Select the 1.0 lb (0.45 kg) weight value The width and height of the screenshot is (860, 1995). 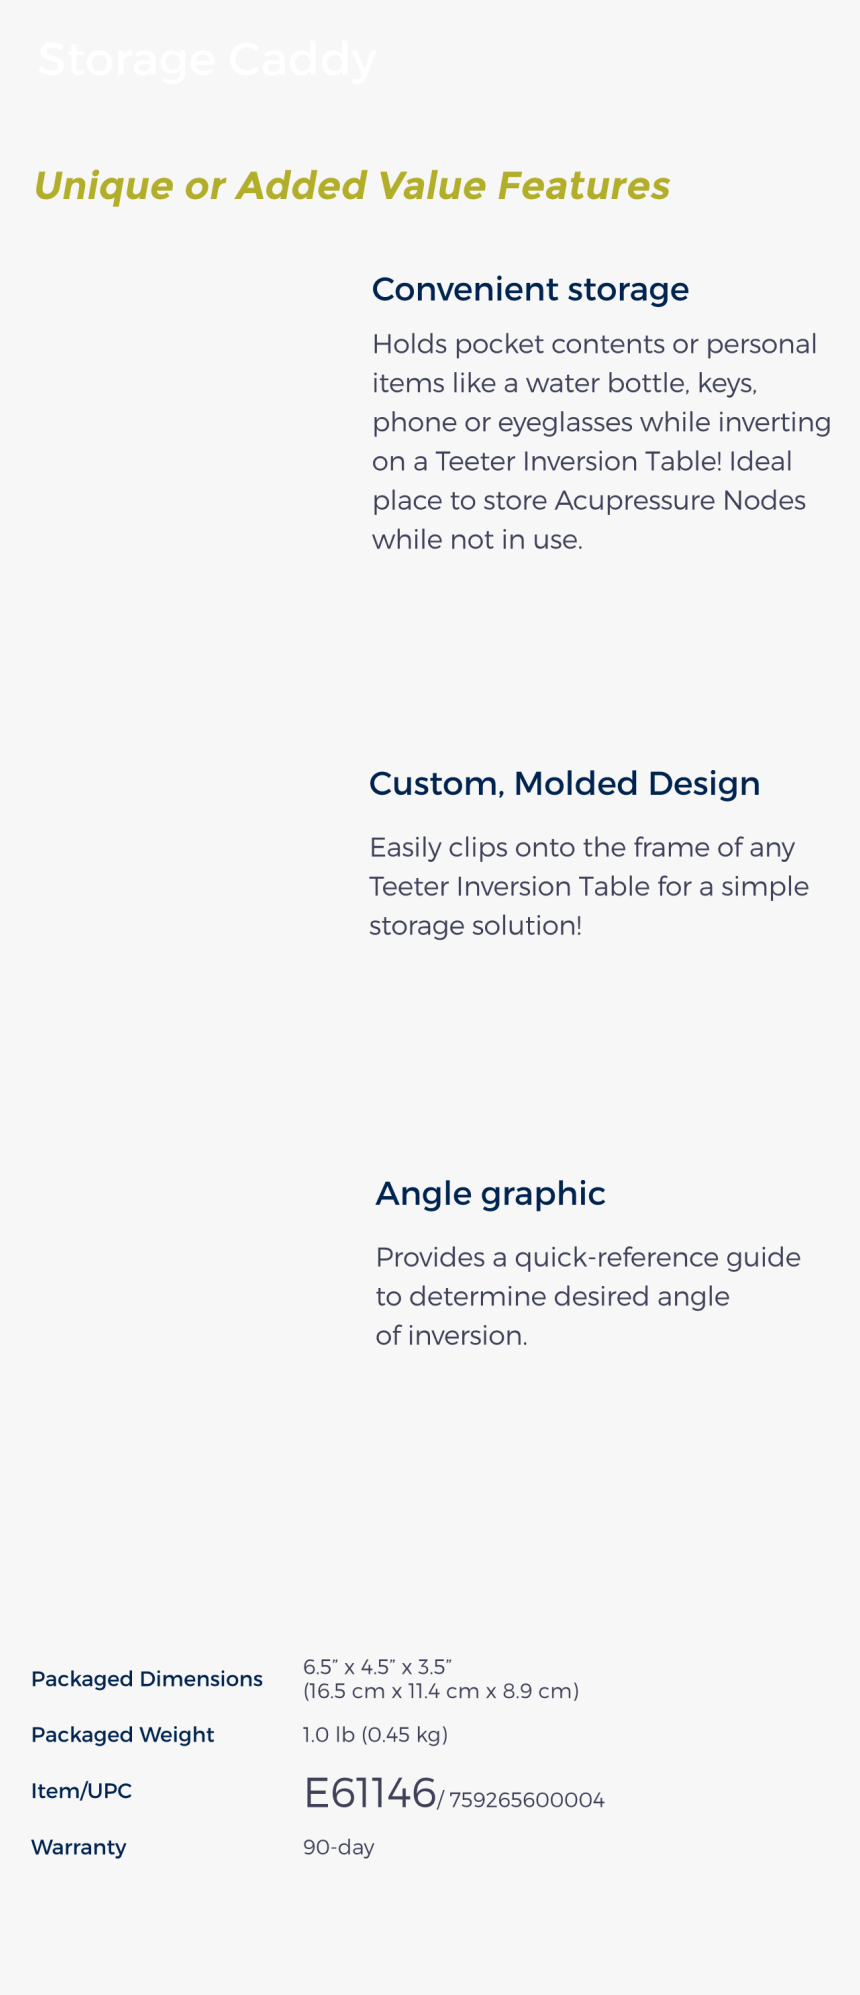tap(375, 1735)
